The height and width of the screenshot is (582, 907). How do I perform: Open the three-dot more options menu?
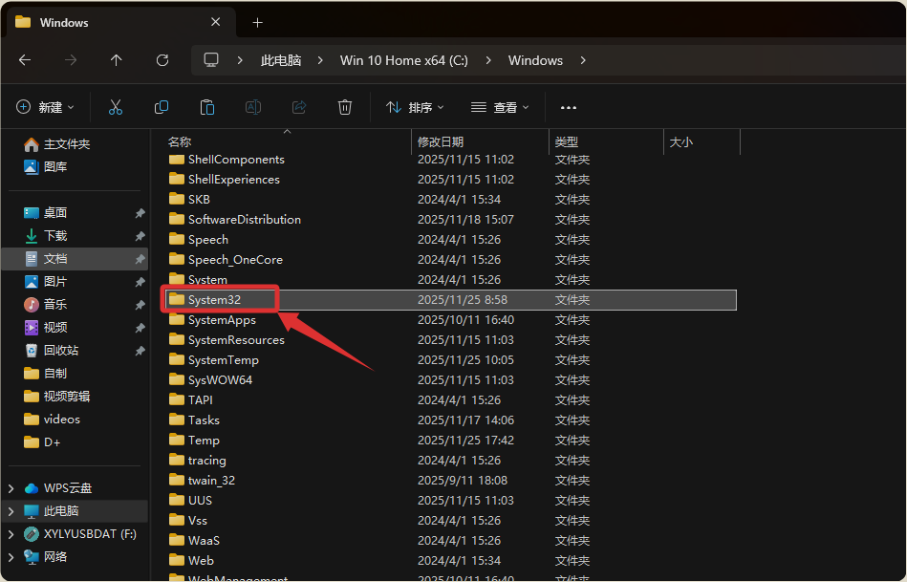pyautogui.click(x=569, y=107)
